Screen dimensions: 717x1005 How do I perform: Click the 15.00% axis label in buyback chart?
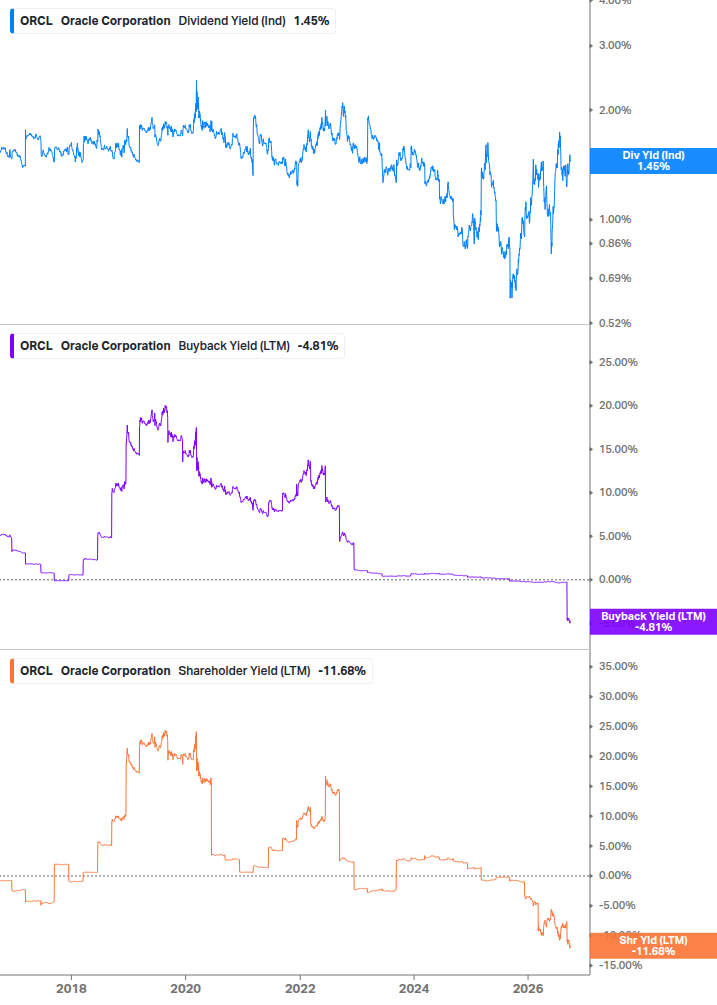pos(618,449)
